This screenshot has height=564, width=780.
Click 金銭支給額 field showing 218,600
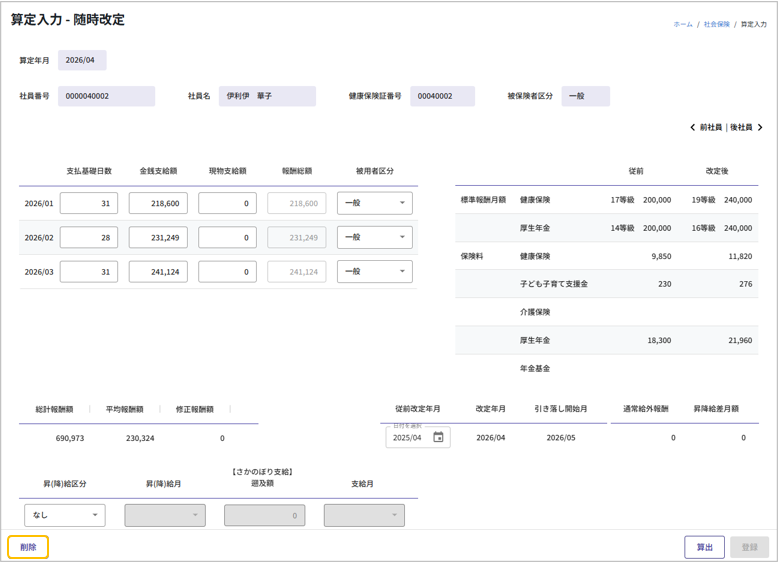click(x=158, y=203)
